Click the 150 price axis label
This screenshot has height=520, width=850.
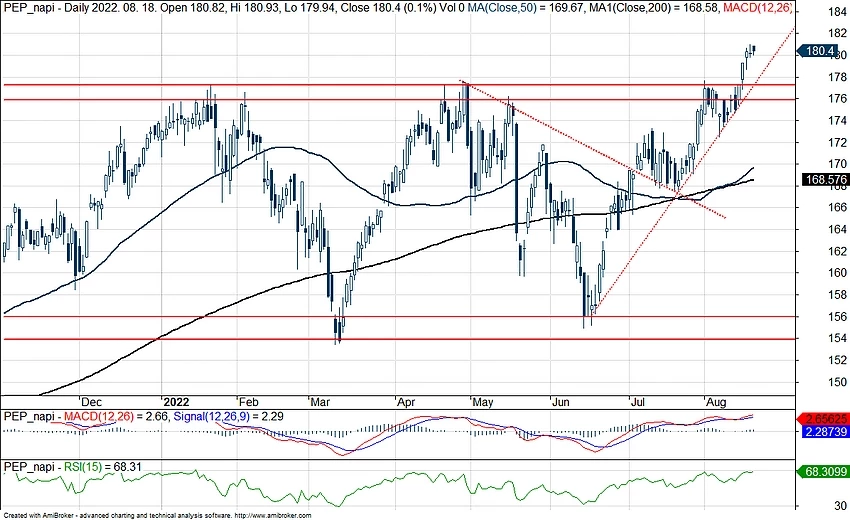click(838, 382)
